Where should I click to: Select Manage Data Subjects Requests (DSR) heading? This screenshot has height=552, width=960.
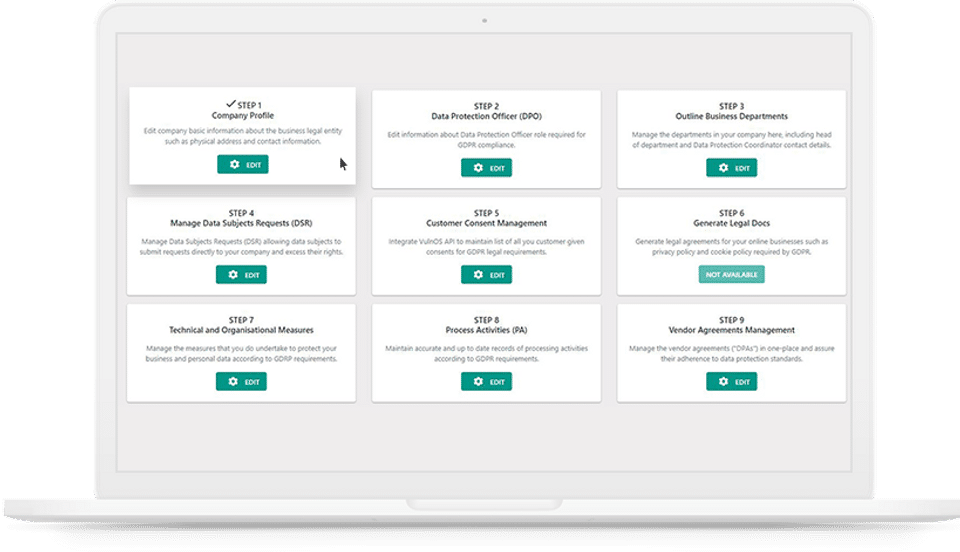coord(241,223)
